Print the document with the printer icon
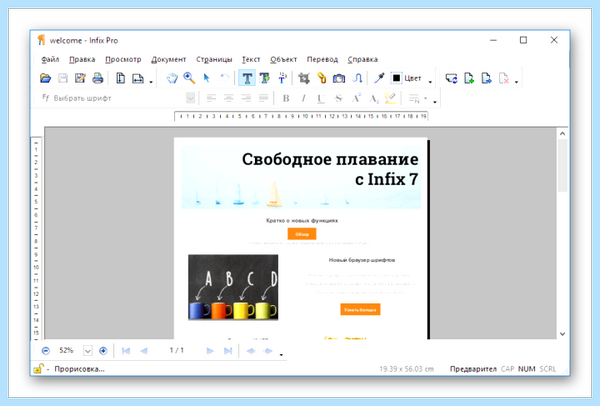Image resolution: width=600 pixels, height=406 pixels. click(x=98, y=78)
